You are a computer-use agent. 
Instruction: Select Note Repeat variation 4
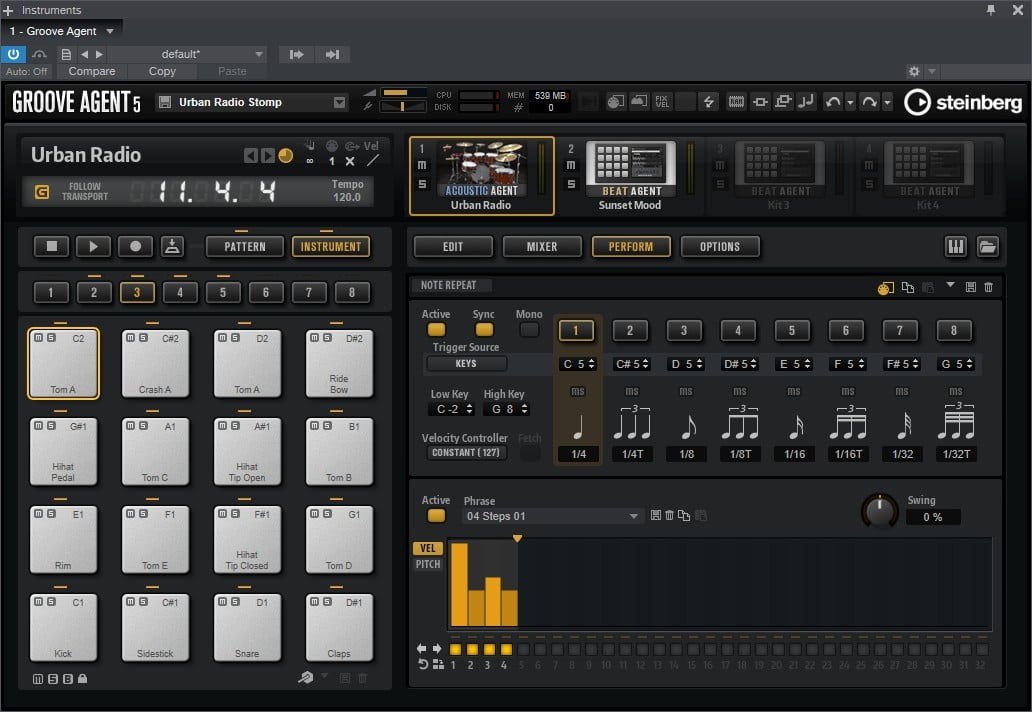coord(738,330)
